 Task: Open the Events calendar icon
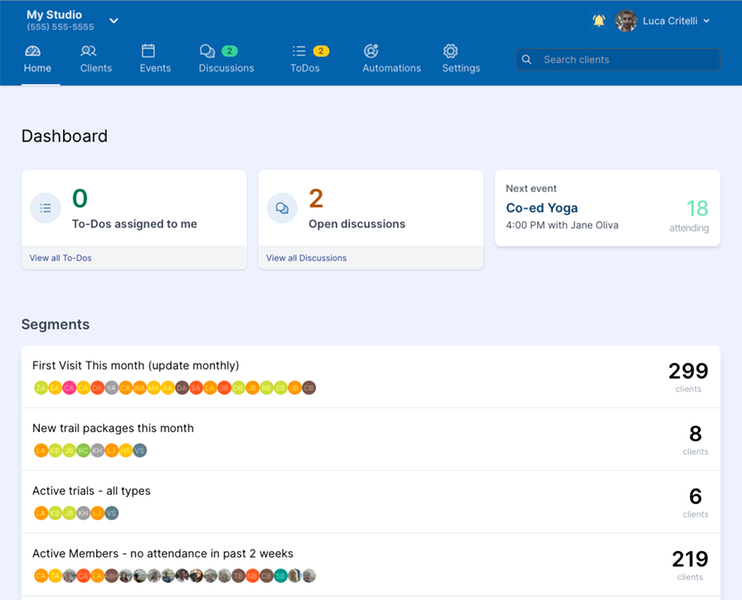[148, 51]
